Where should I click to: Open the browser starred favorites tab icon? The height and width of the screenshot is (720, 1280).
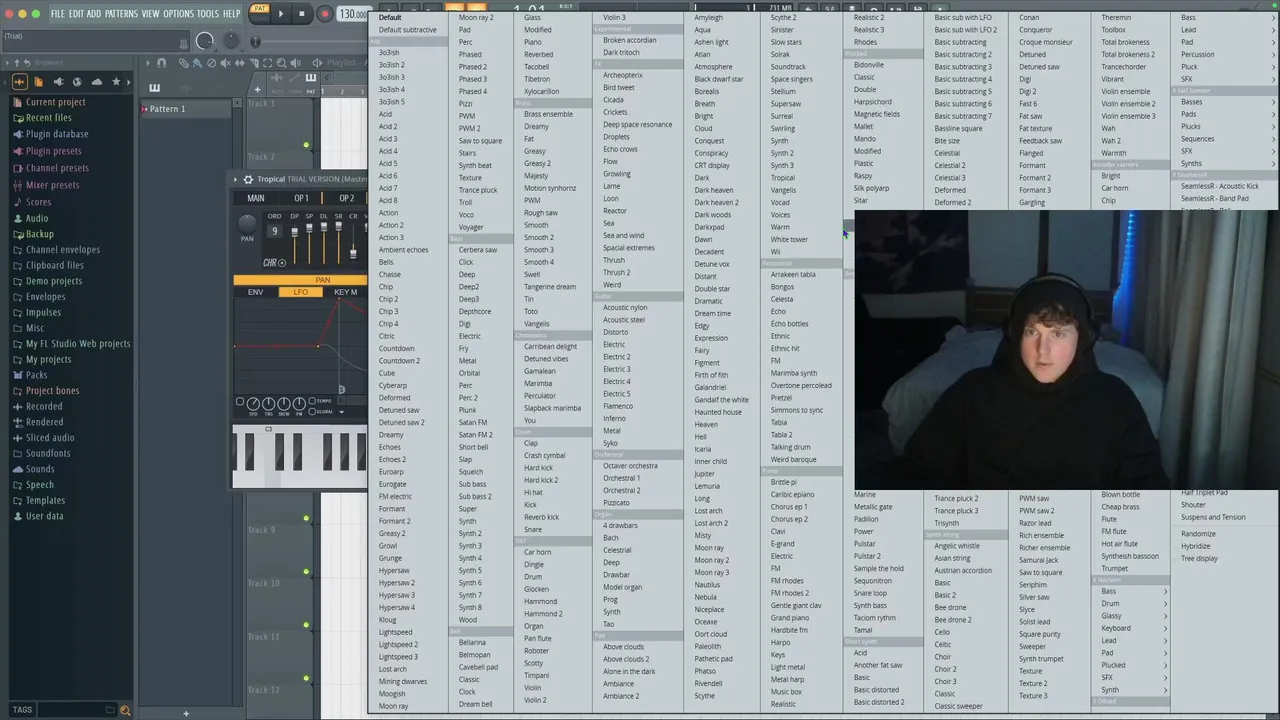[116, 82]
